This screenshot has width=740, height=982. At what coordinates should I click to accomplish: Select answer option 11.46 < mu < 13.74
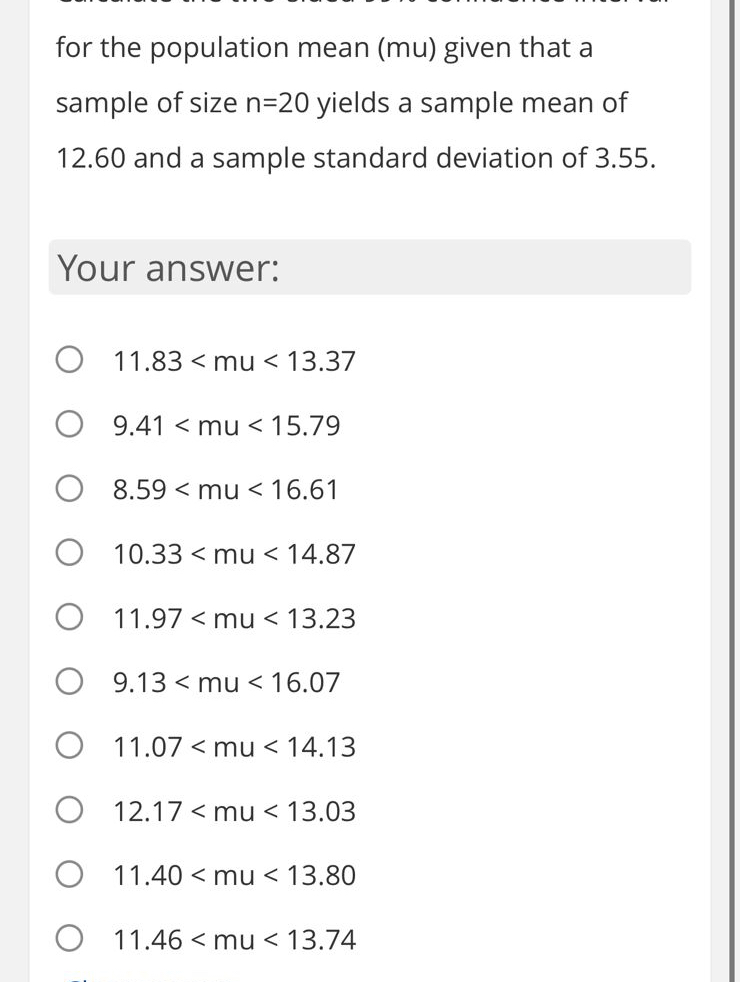click(x=234, y=939)
